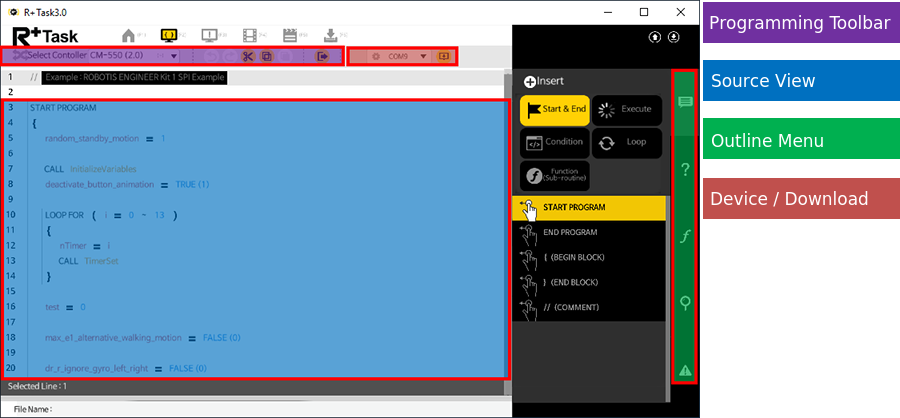Click the TRUE (1) value

coord(192,185)
